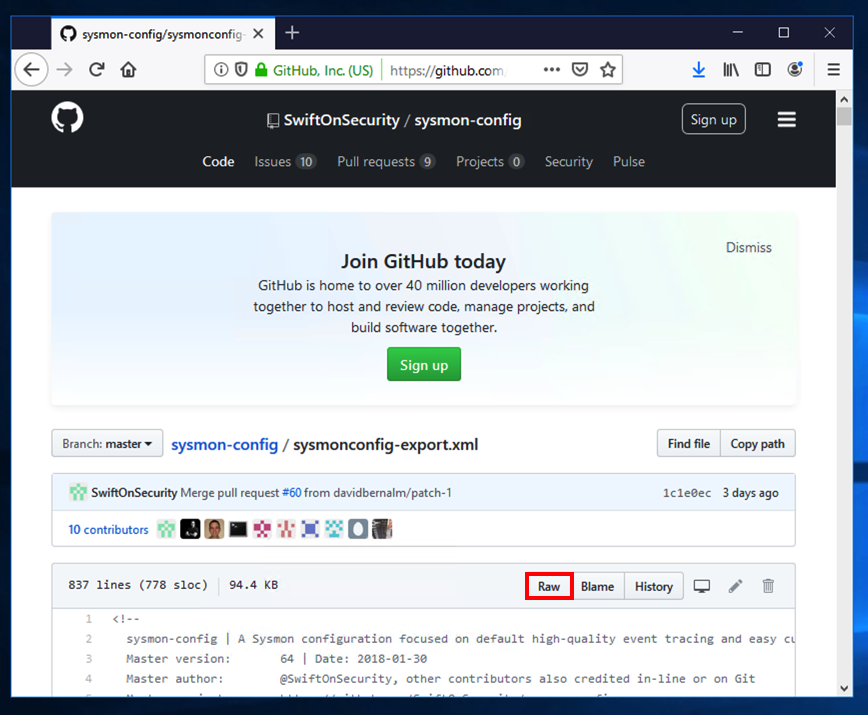Open SwiftOnSecurity owner link
Screen dimensions: 868x715
point(342,120)
